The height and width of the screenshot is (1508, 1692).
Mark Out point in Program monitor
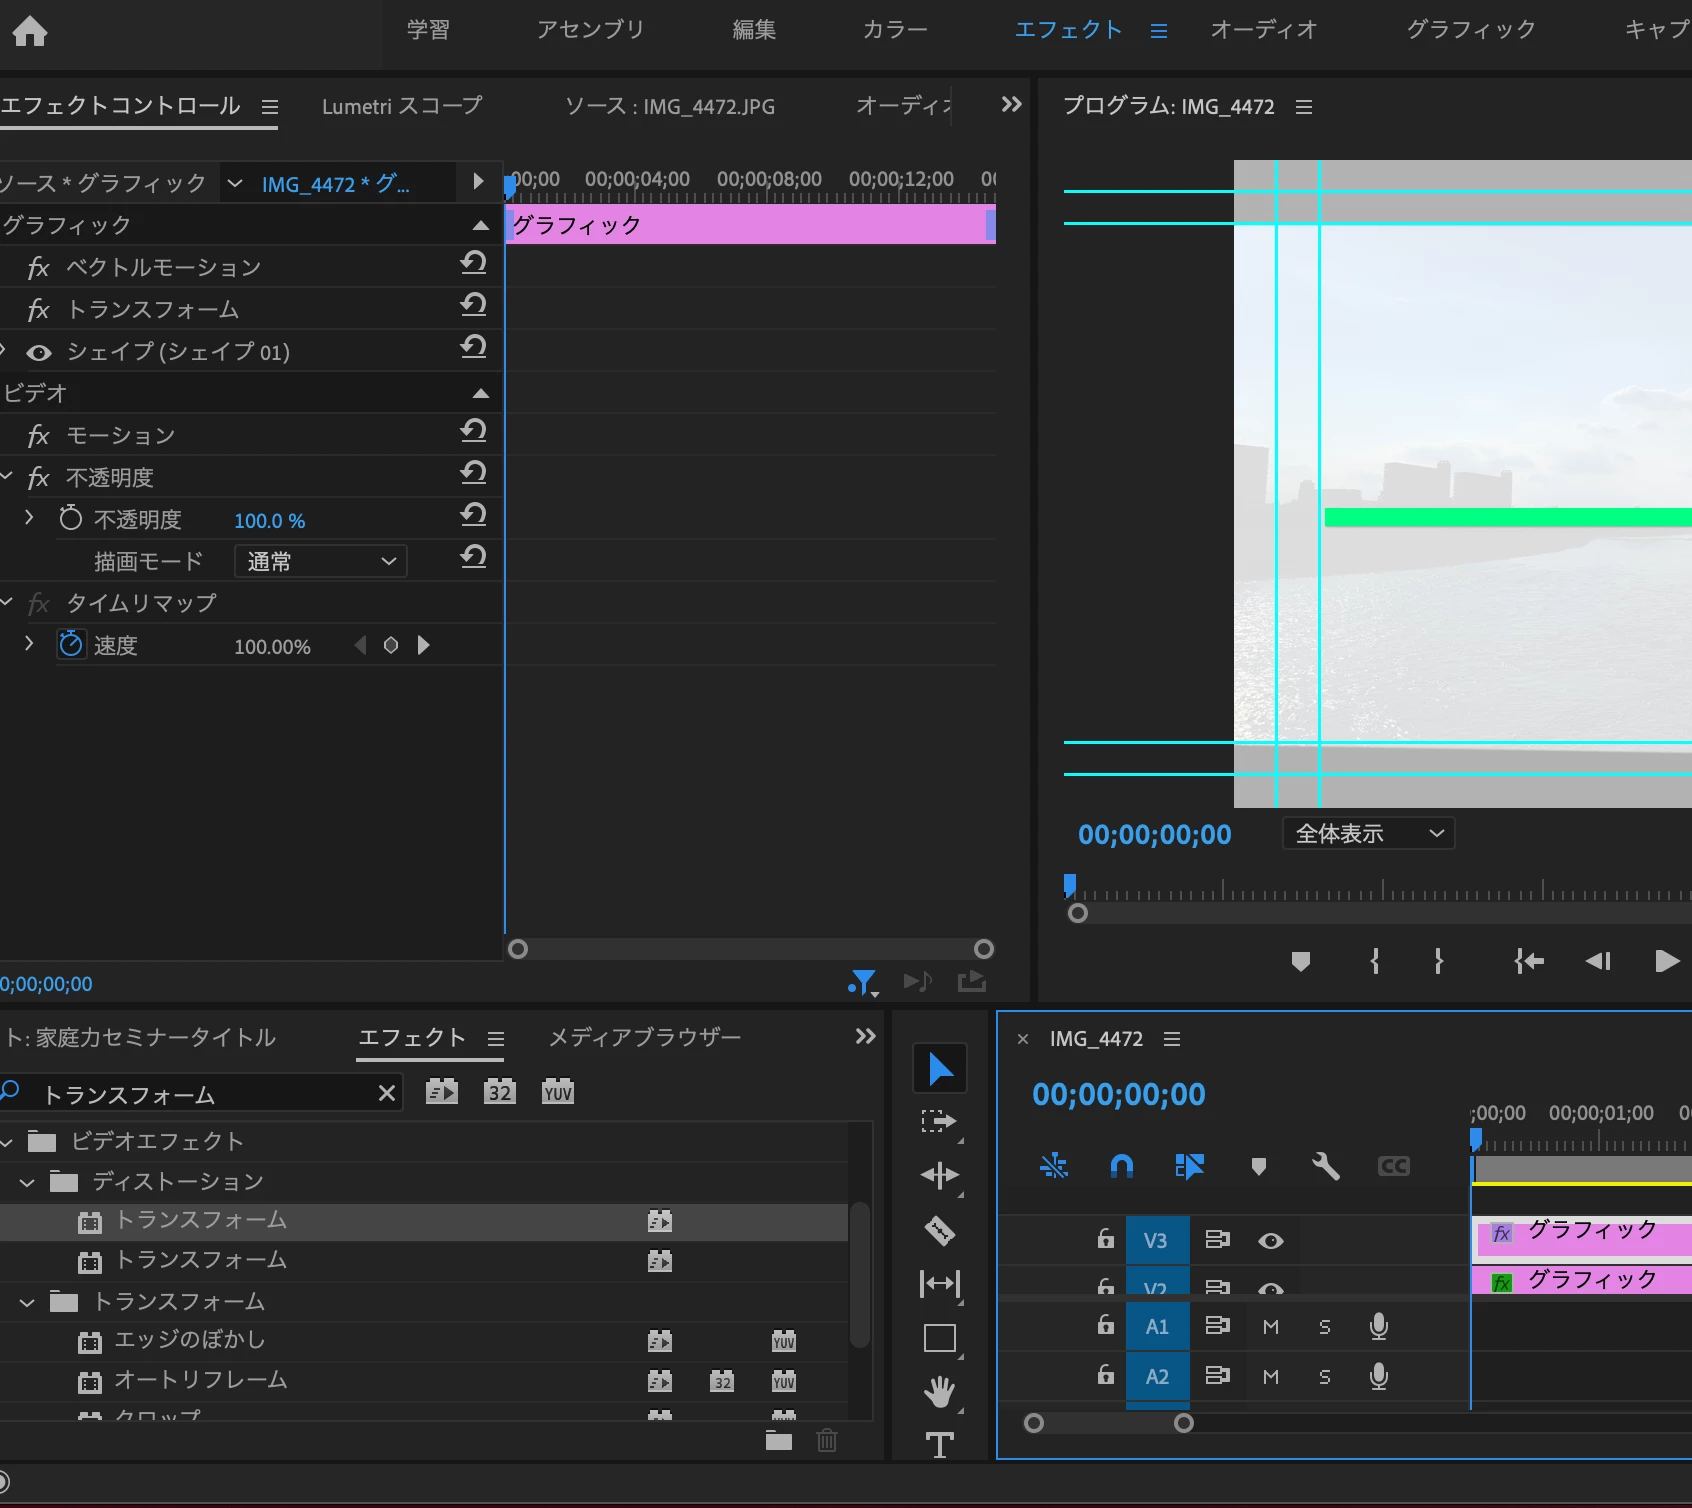1439,962
